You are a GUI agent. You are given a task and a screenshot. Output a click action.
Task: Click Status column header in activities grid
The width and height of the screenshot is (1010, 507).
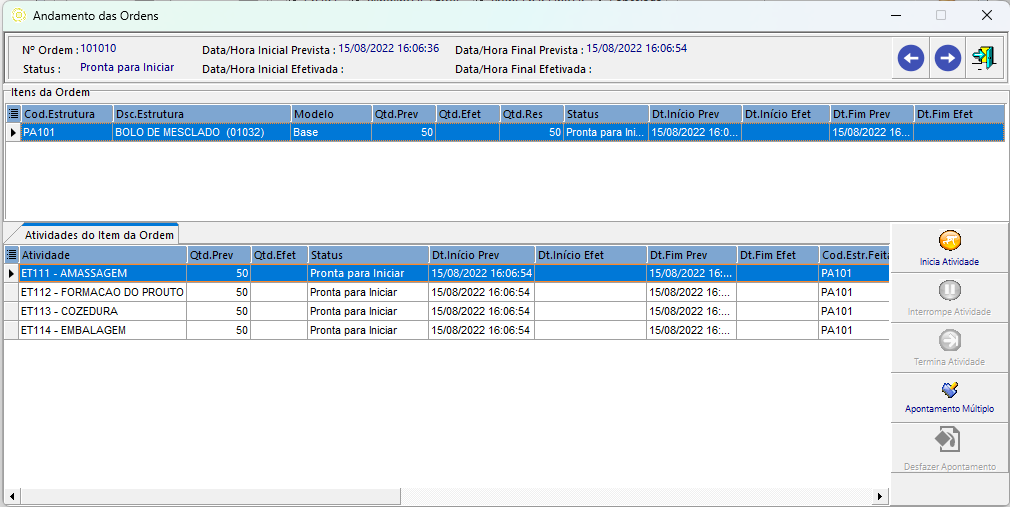click(367, 255)
